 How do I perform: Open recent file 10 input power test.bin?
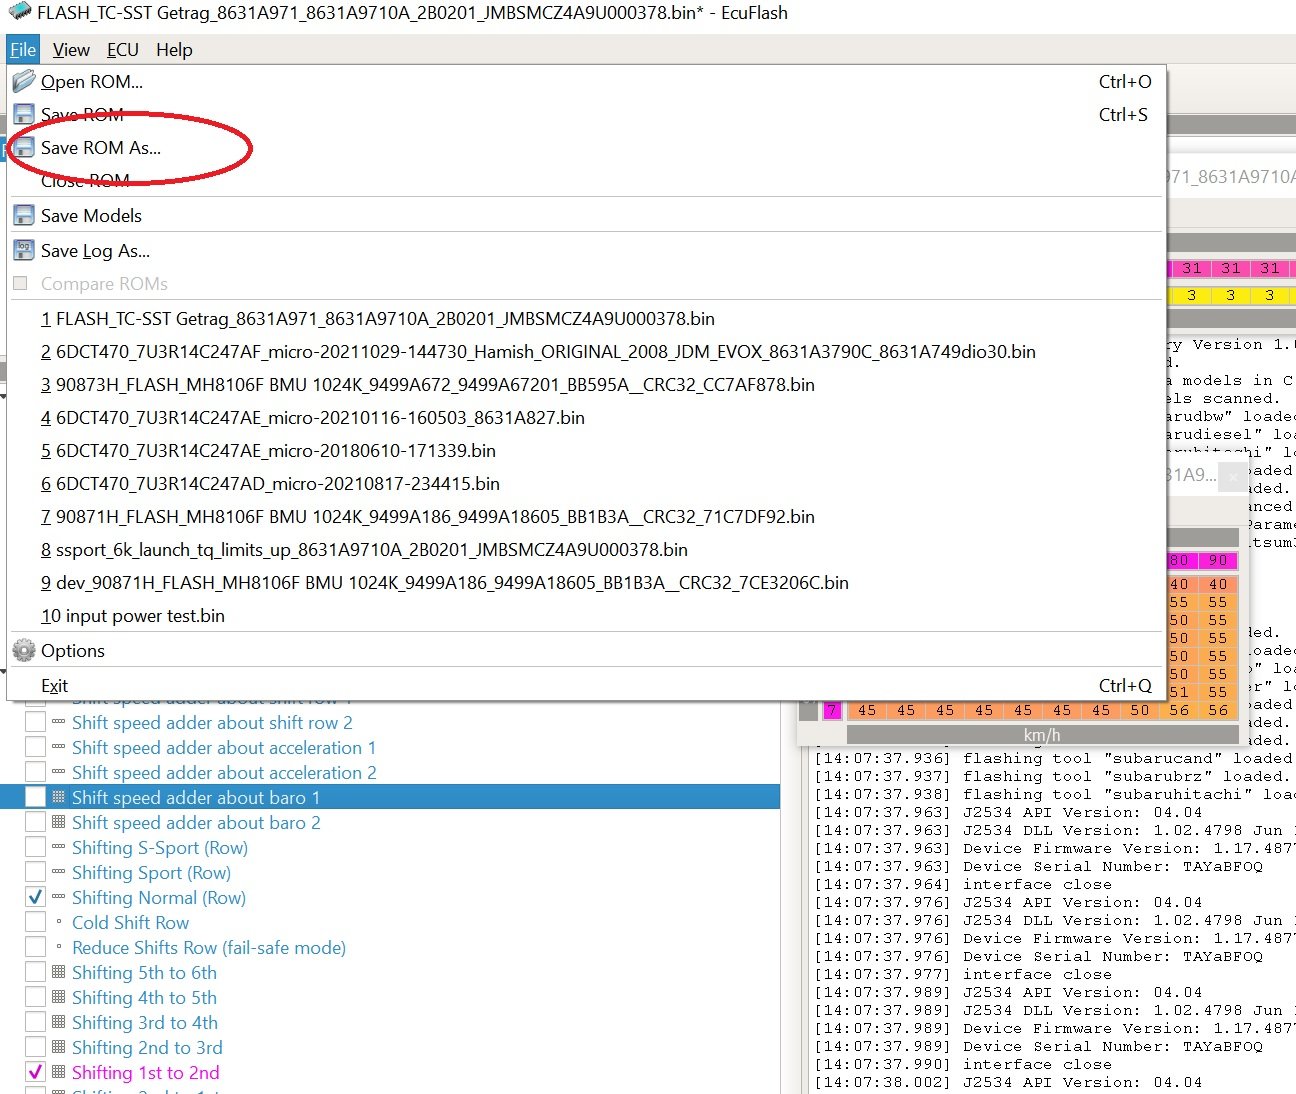(586, 615)
